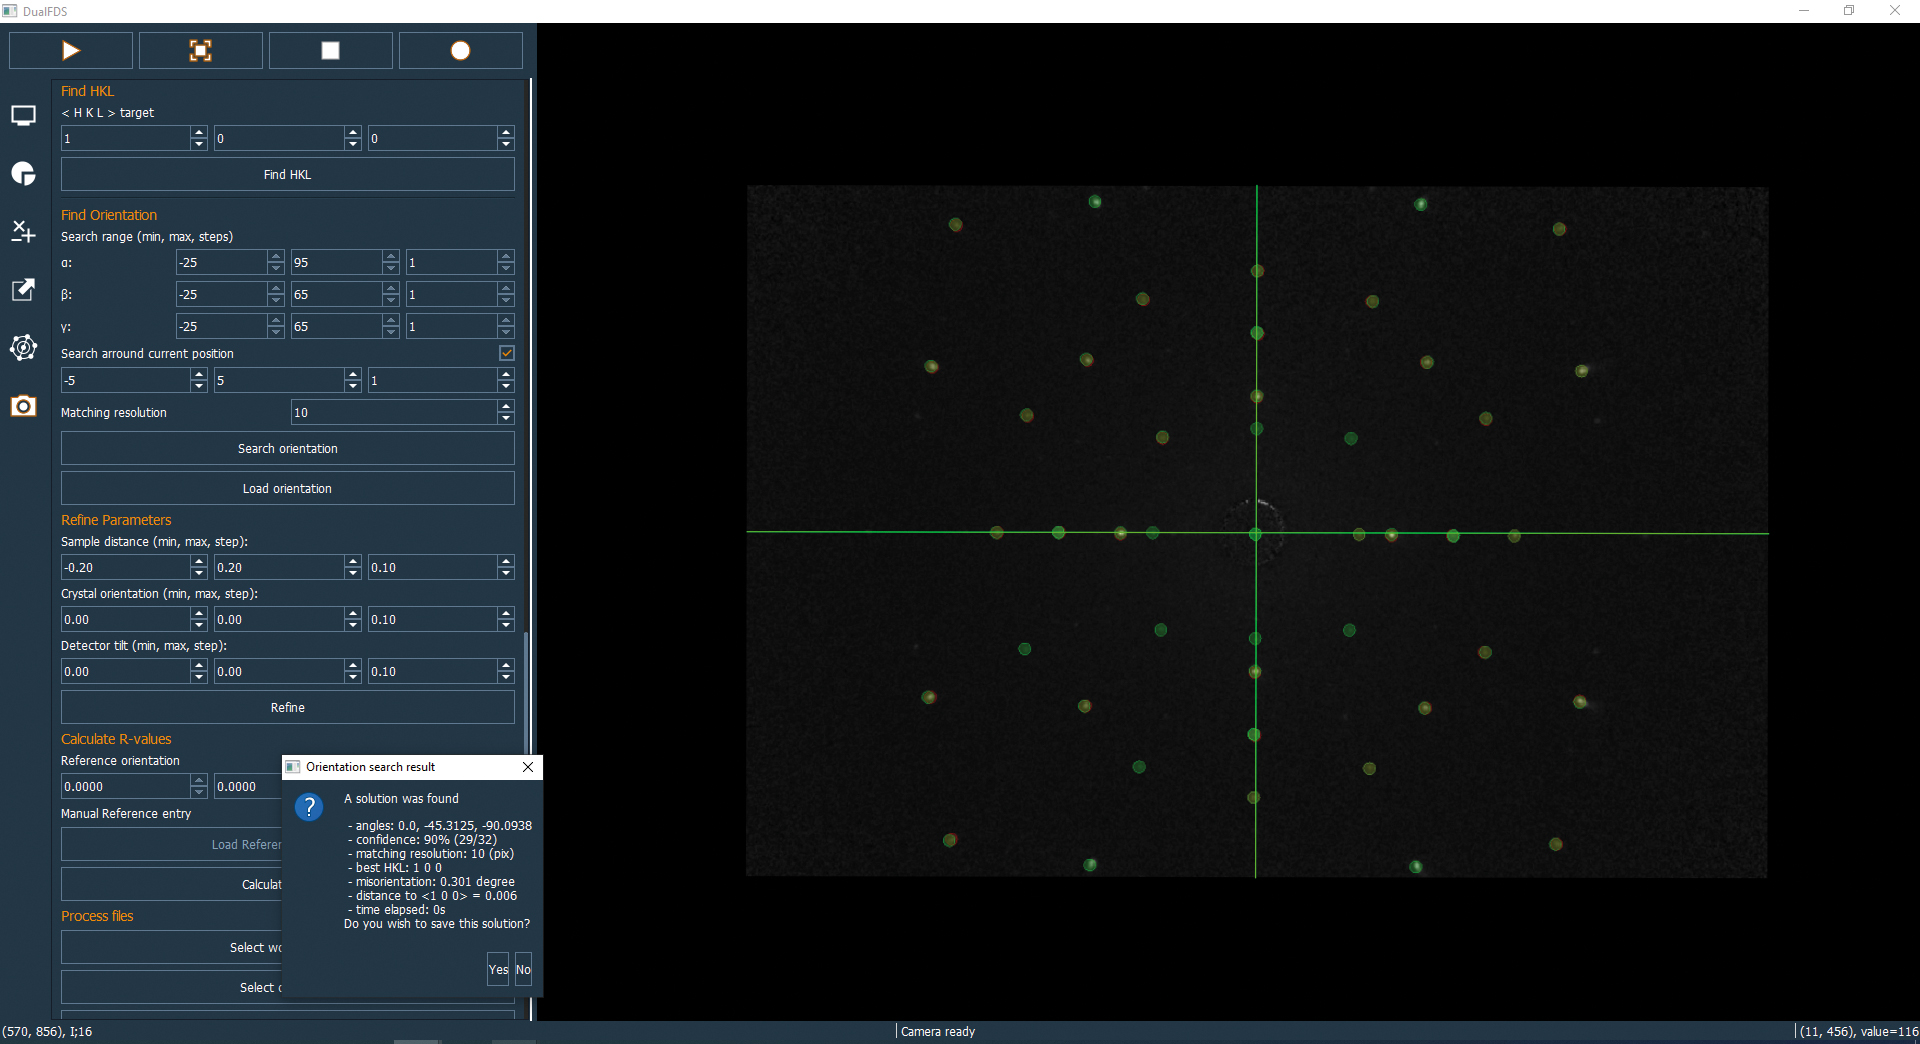Click the Find HKL button
Viewport: 1920px width, 1044px height.
click(x=288, y=175)
